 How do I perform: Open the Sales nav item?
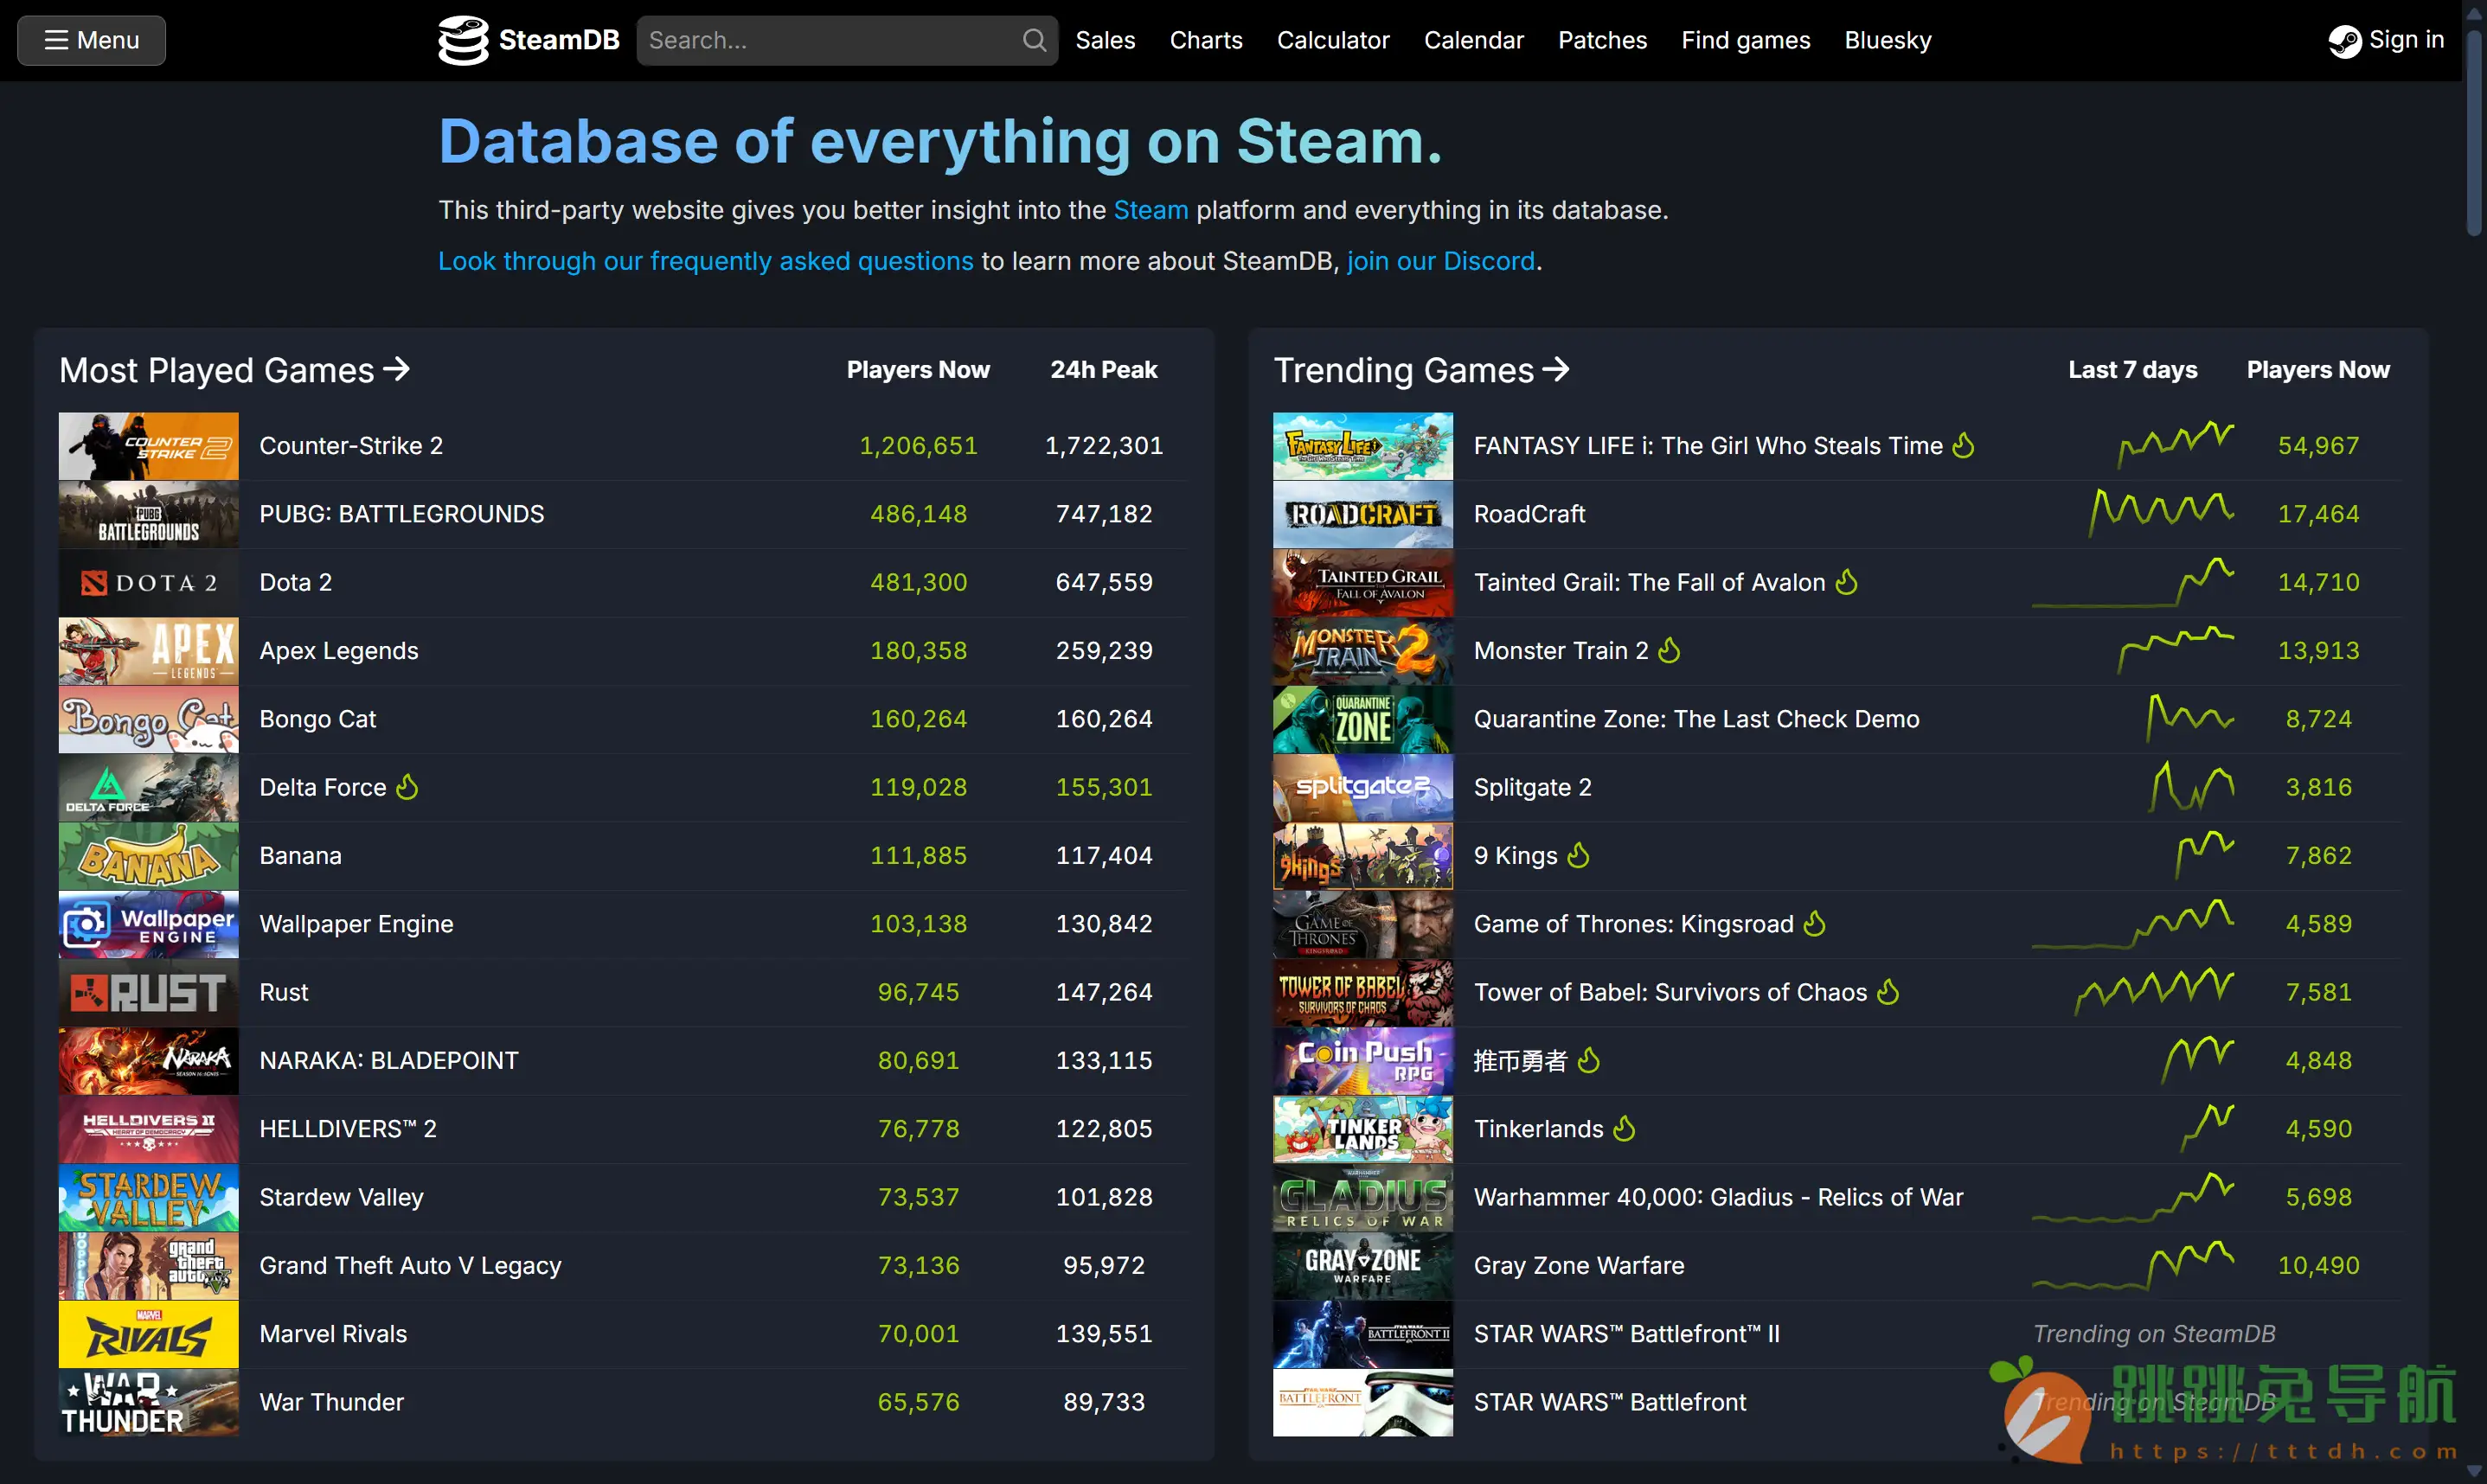coord(1105,40)
